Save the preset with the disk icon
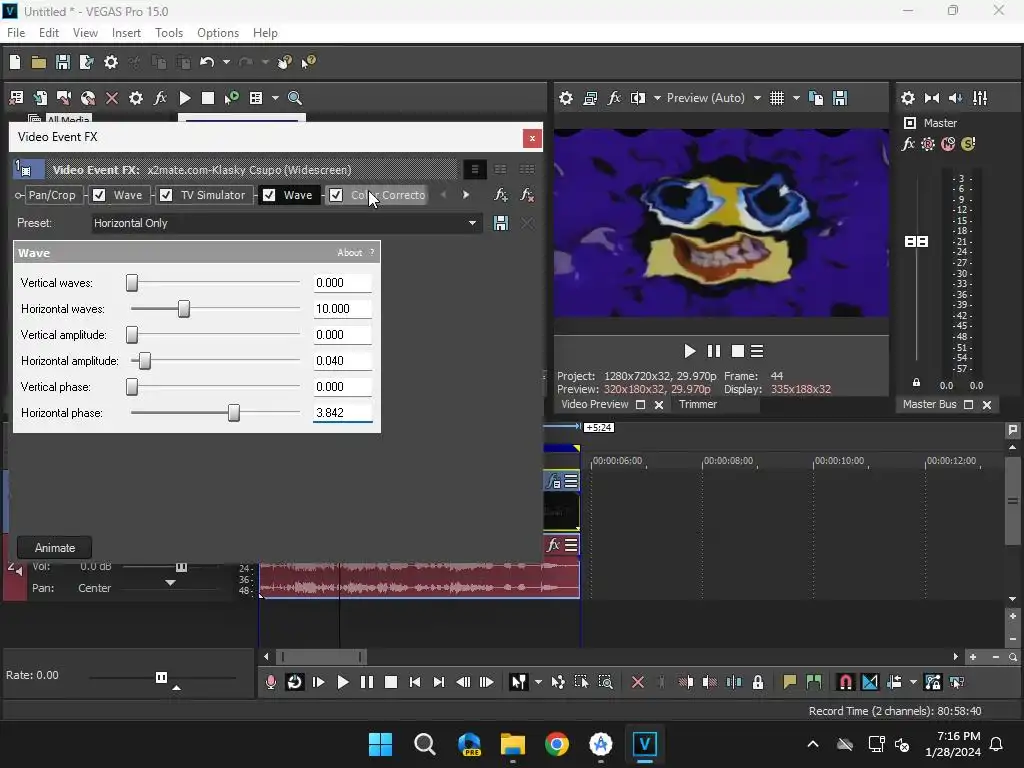The width and height of the screenshot is (1024, 768). 500,223
